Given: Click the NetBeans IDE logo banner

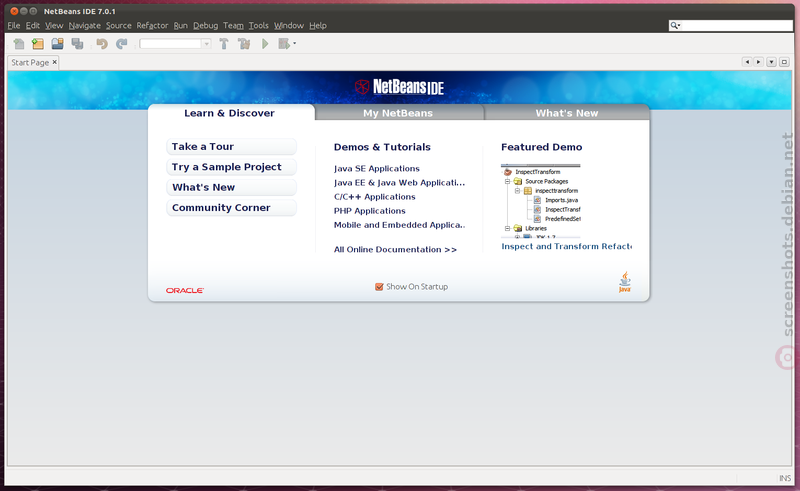Looking at the screenshot, I should point(399,87).
